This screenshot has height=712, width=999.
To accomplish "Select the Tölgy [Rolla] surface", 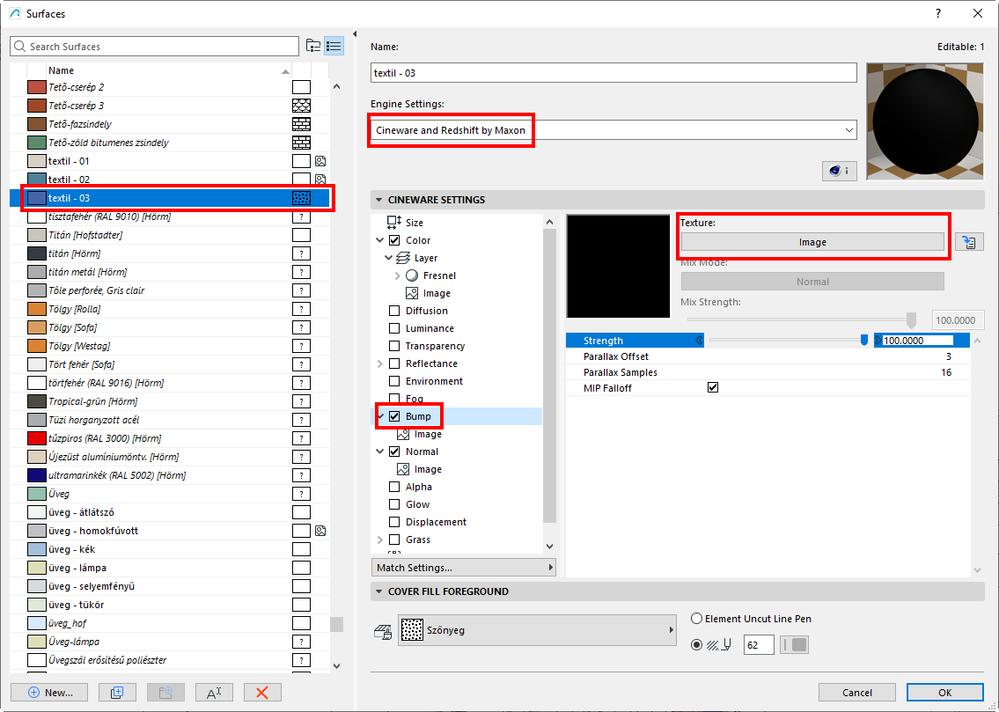I will click(x=169, y=309).
